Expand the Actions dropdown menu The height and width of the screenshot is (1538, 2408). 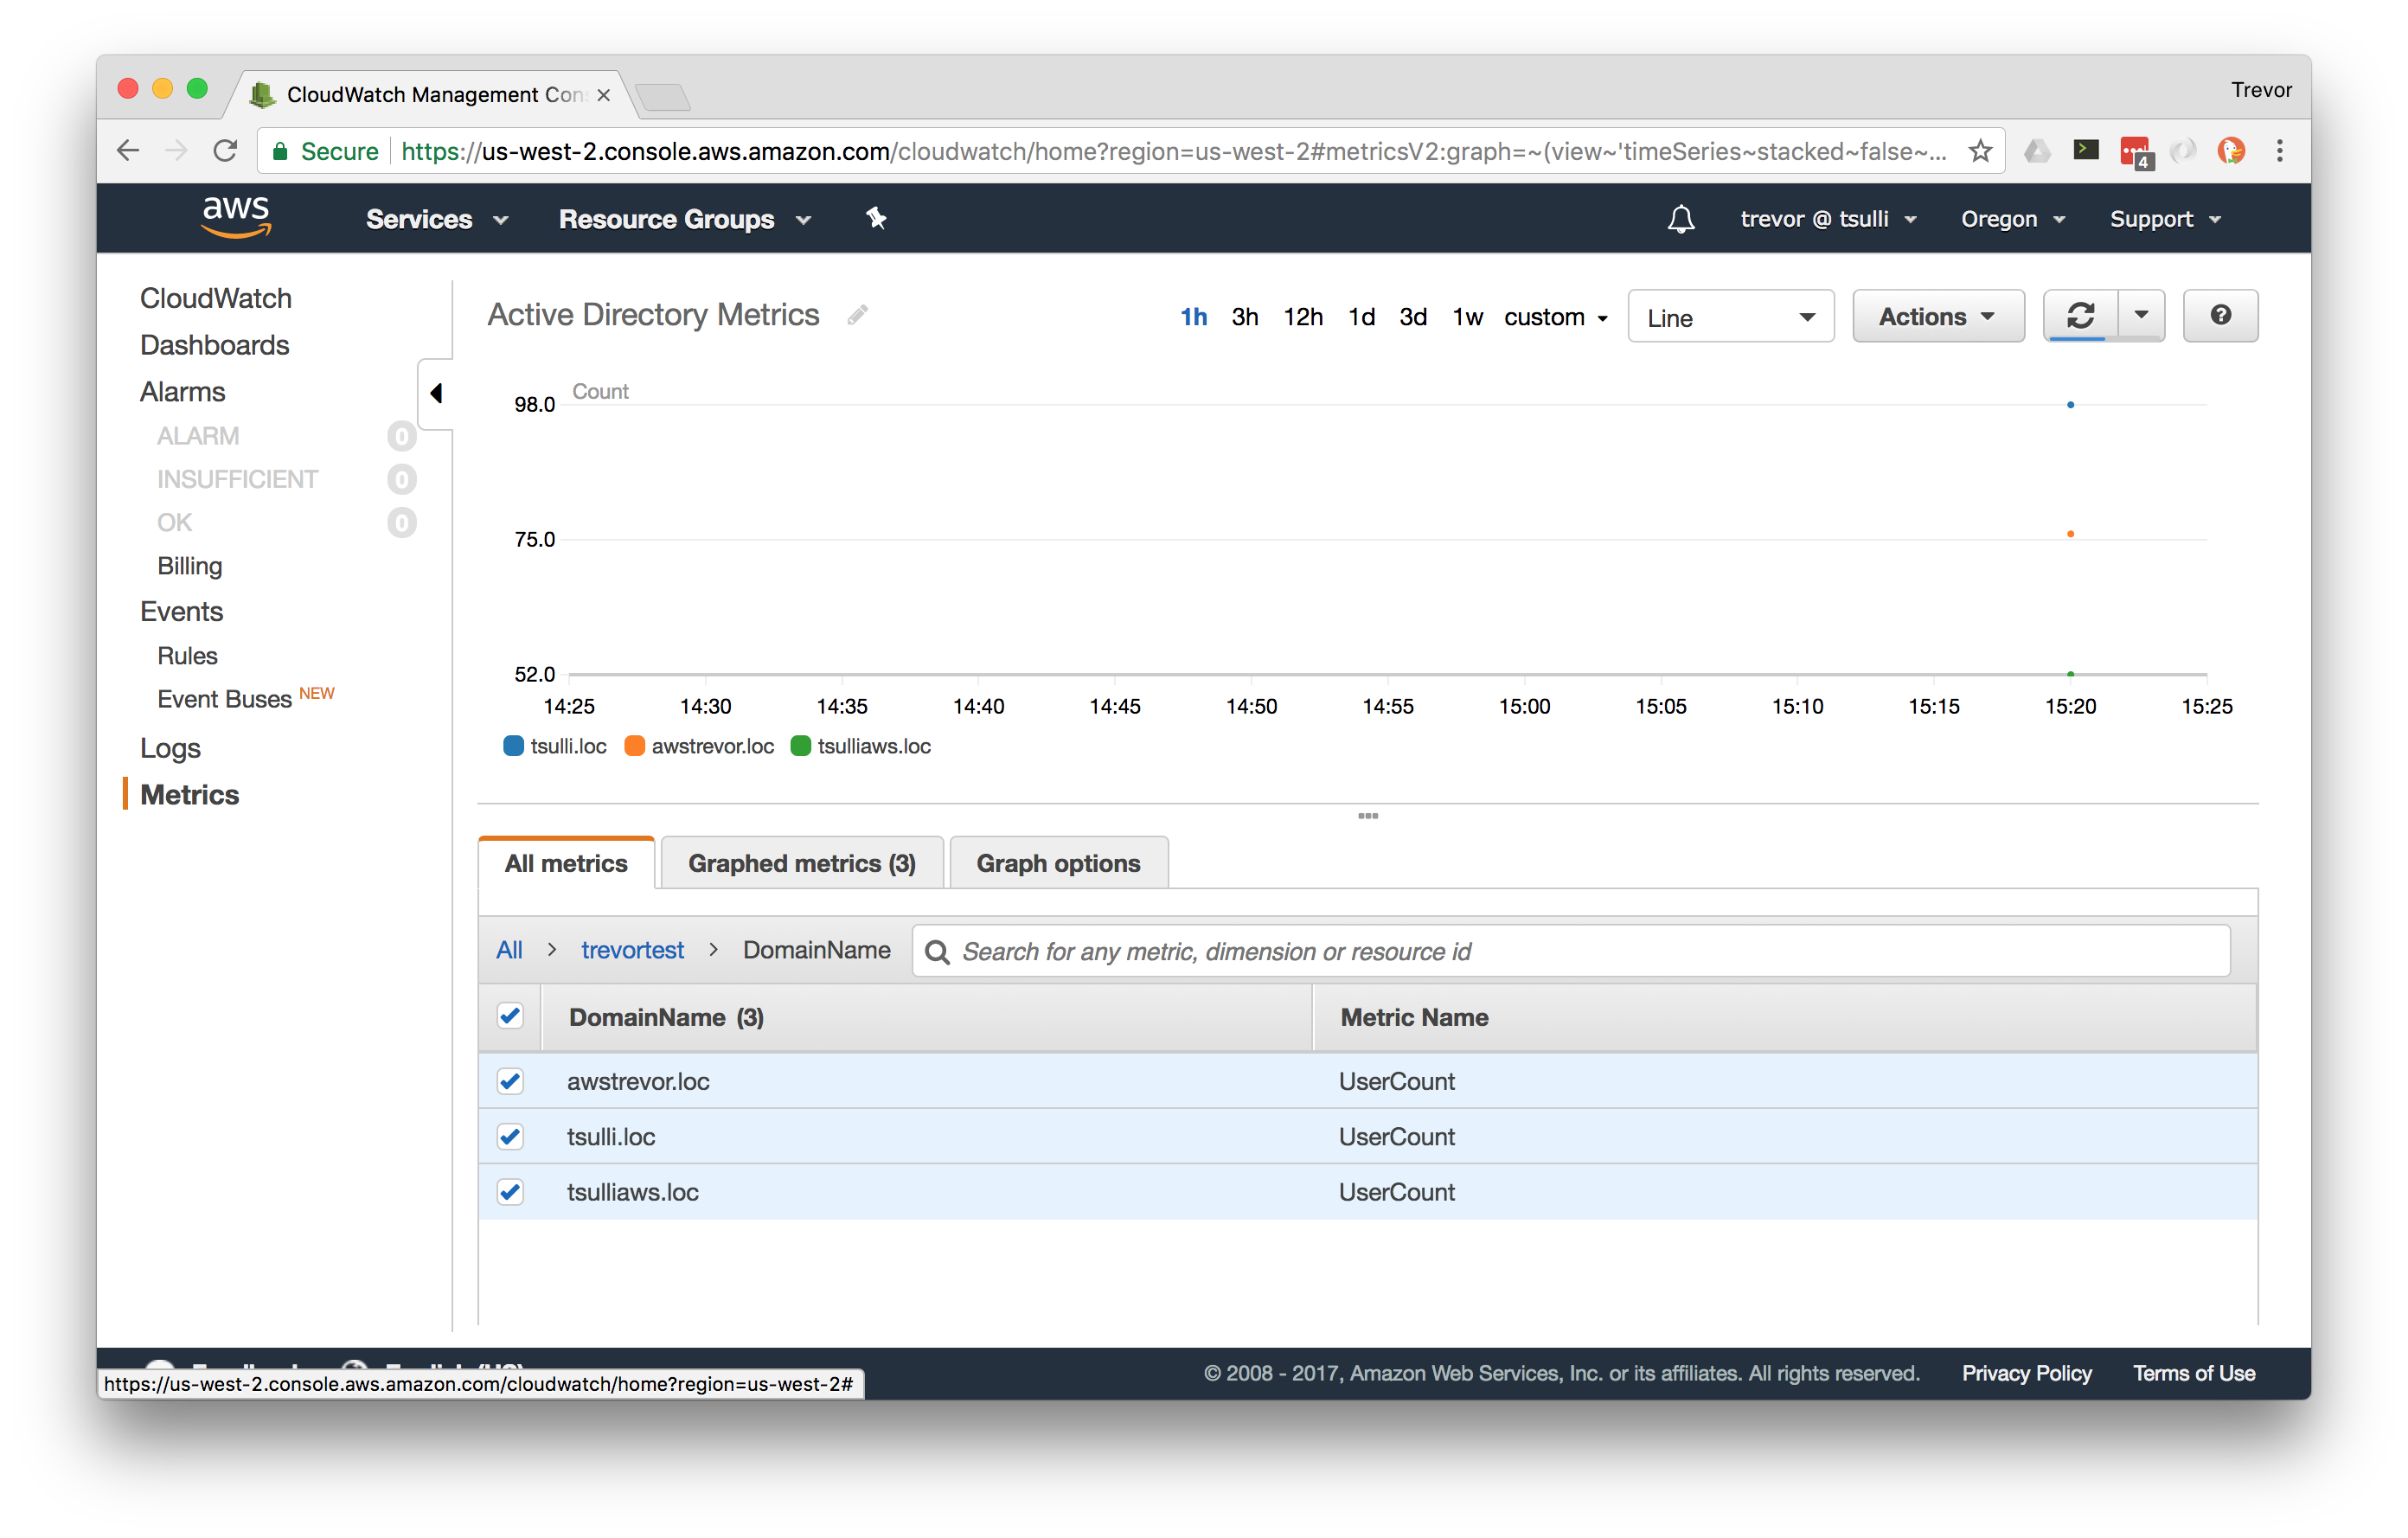pos(1937,317)
